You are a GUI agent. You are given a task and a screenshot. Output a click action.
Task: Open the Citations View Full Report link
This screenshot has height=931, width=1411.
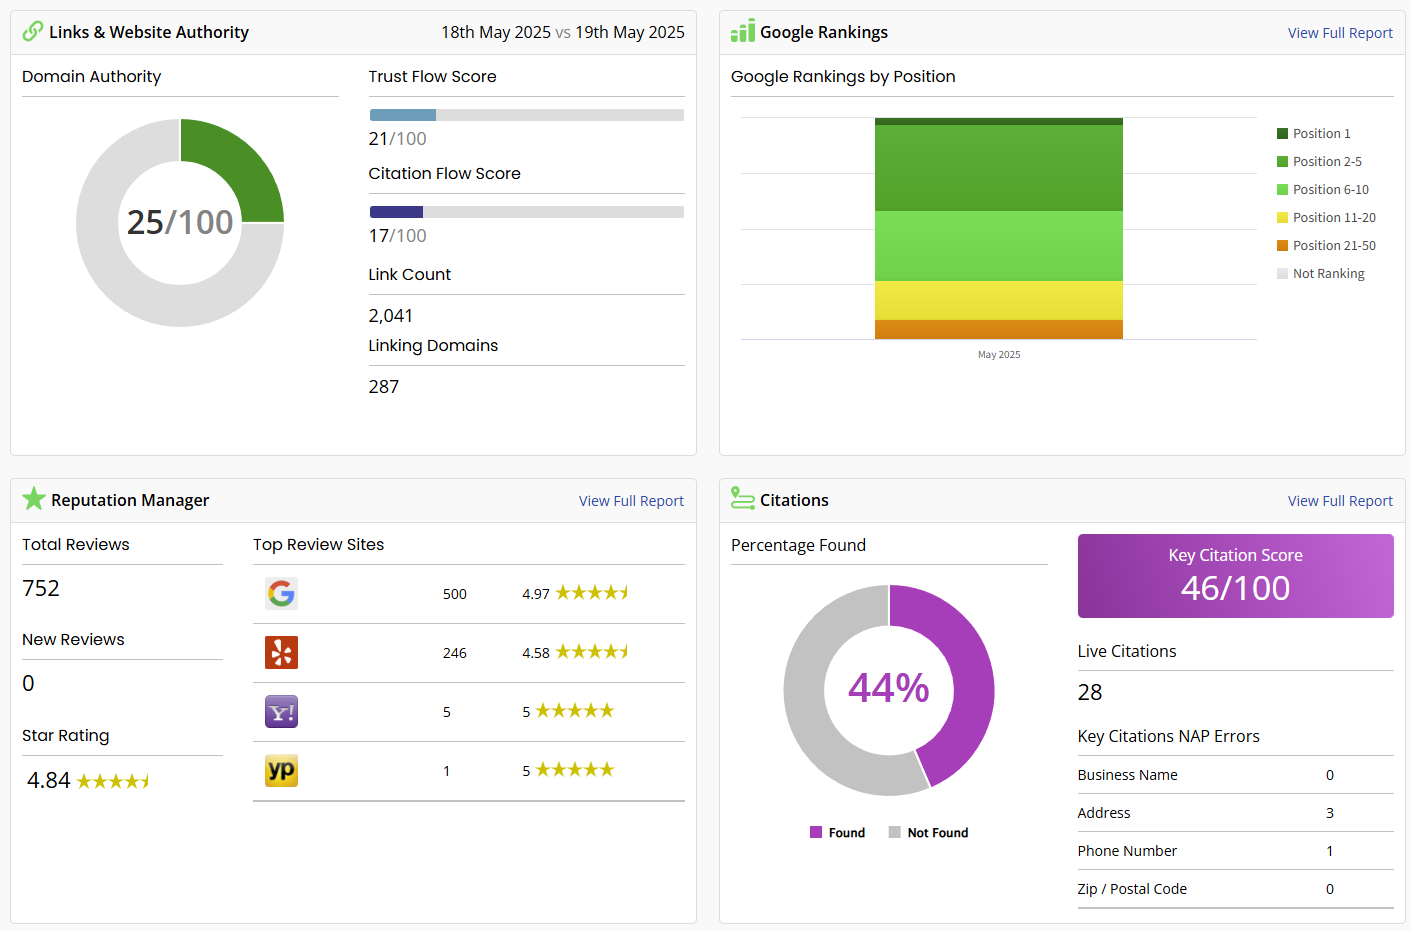1339,501
